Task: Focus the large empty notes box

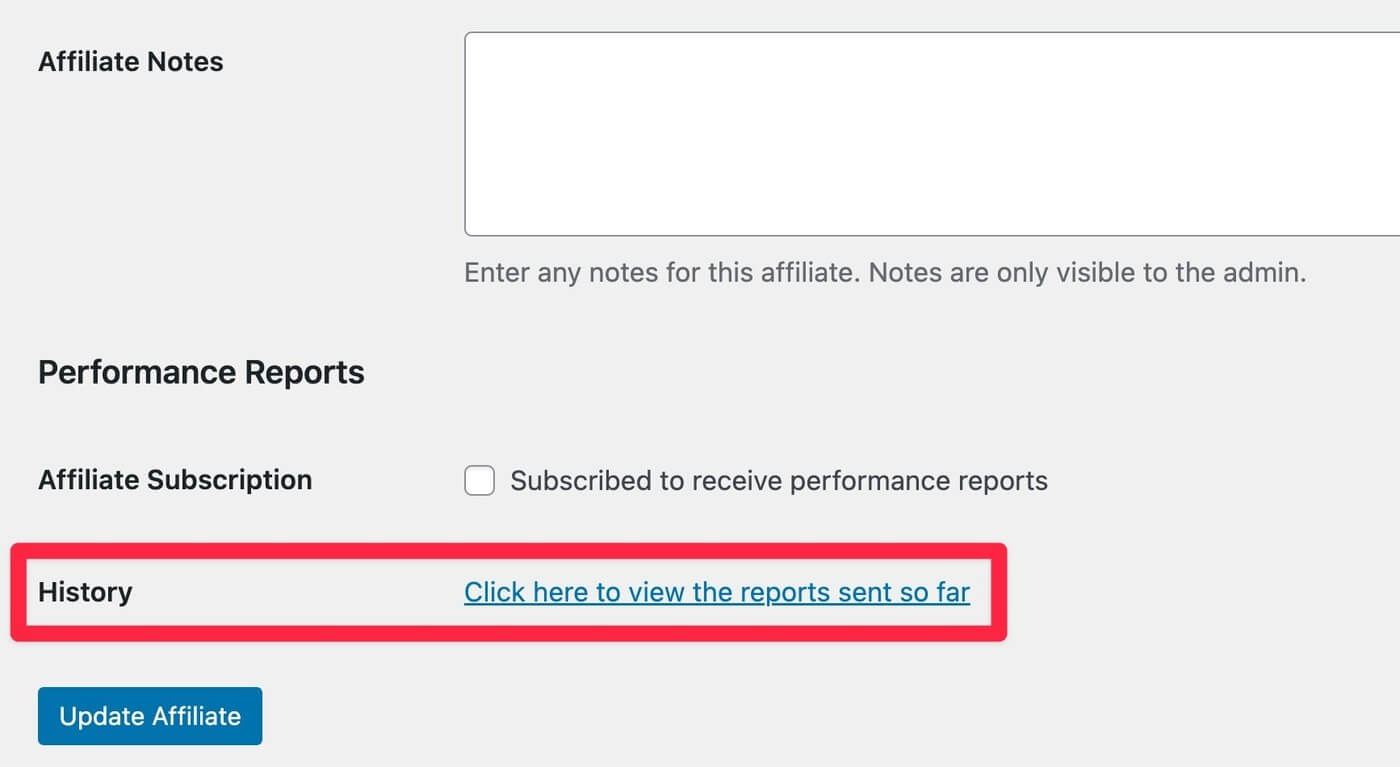Action: click(x=932, y=134)
